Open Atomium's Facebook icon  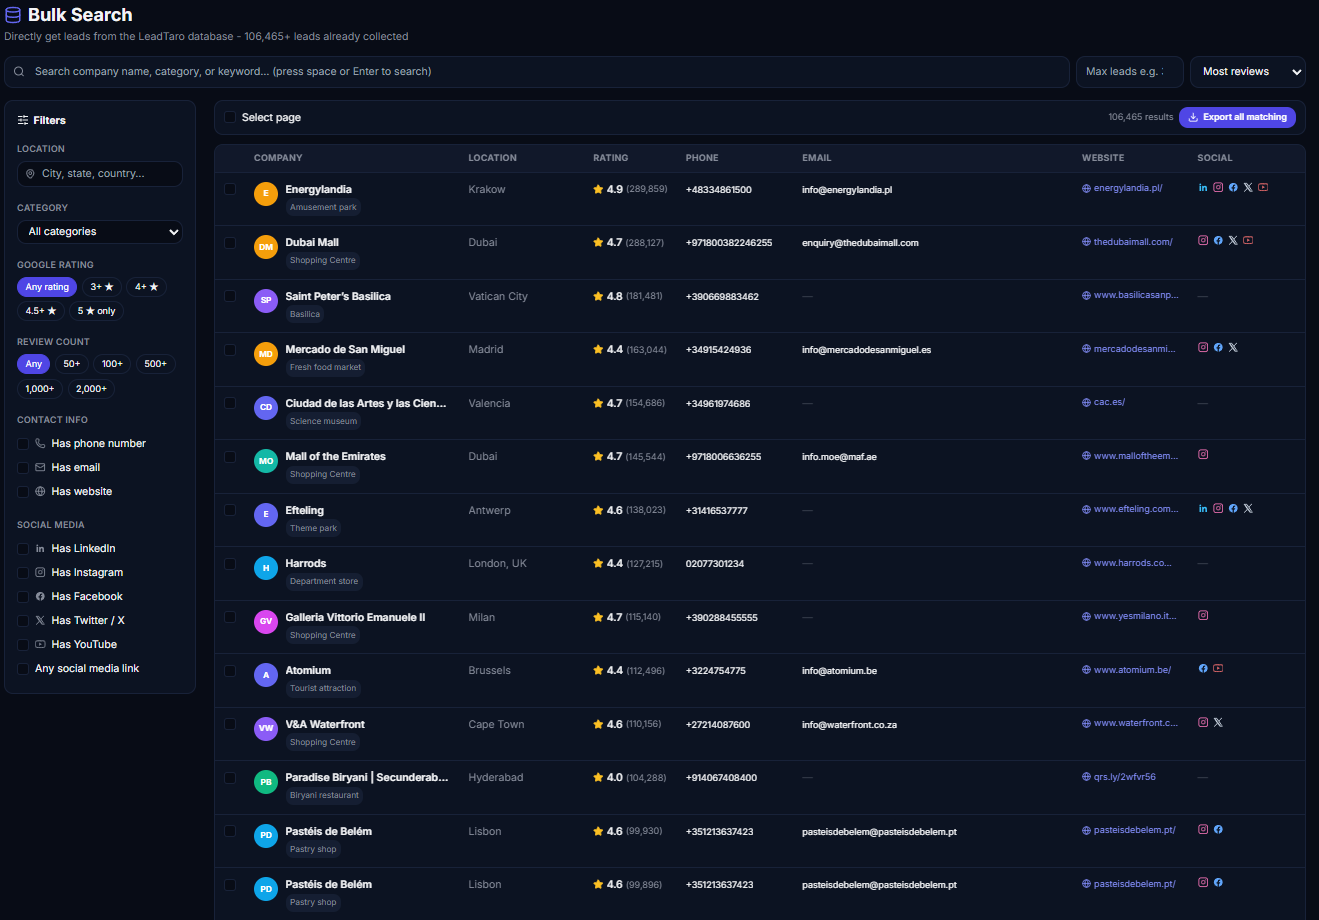[x=1203, y=669]
